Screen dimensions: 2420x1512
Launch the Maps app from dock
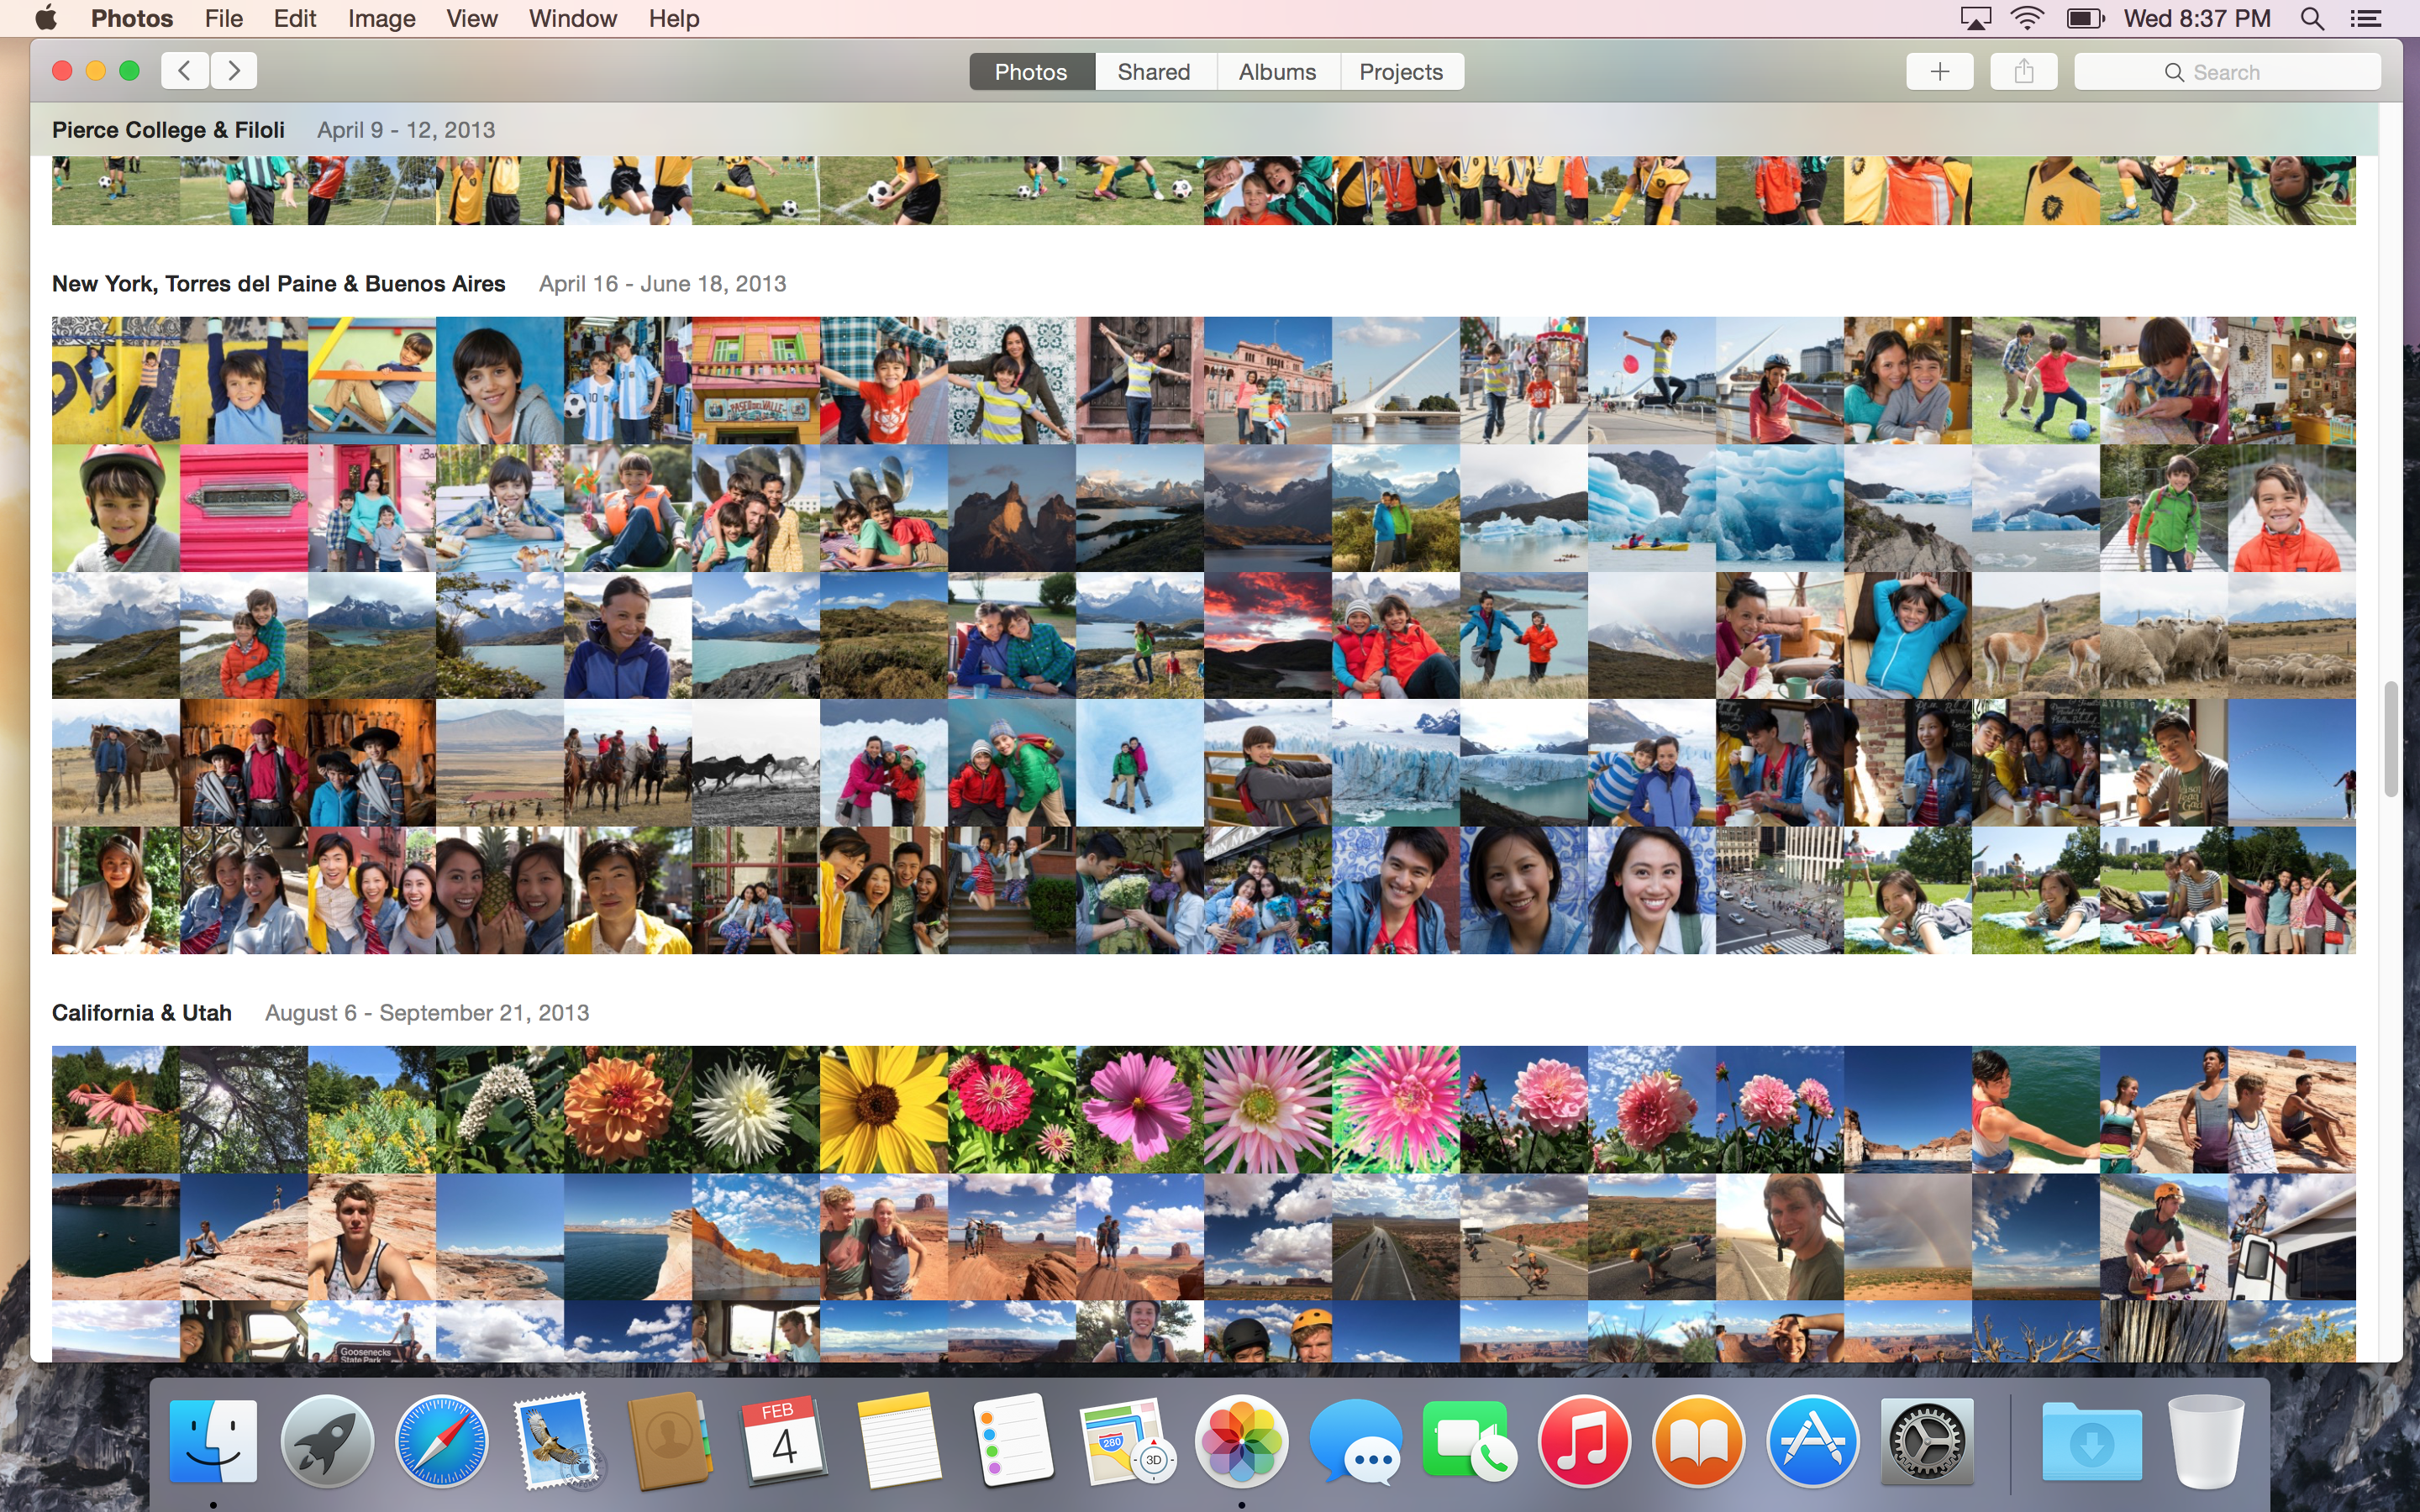click(1126, 1441)
